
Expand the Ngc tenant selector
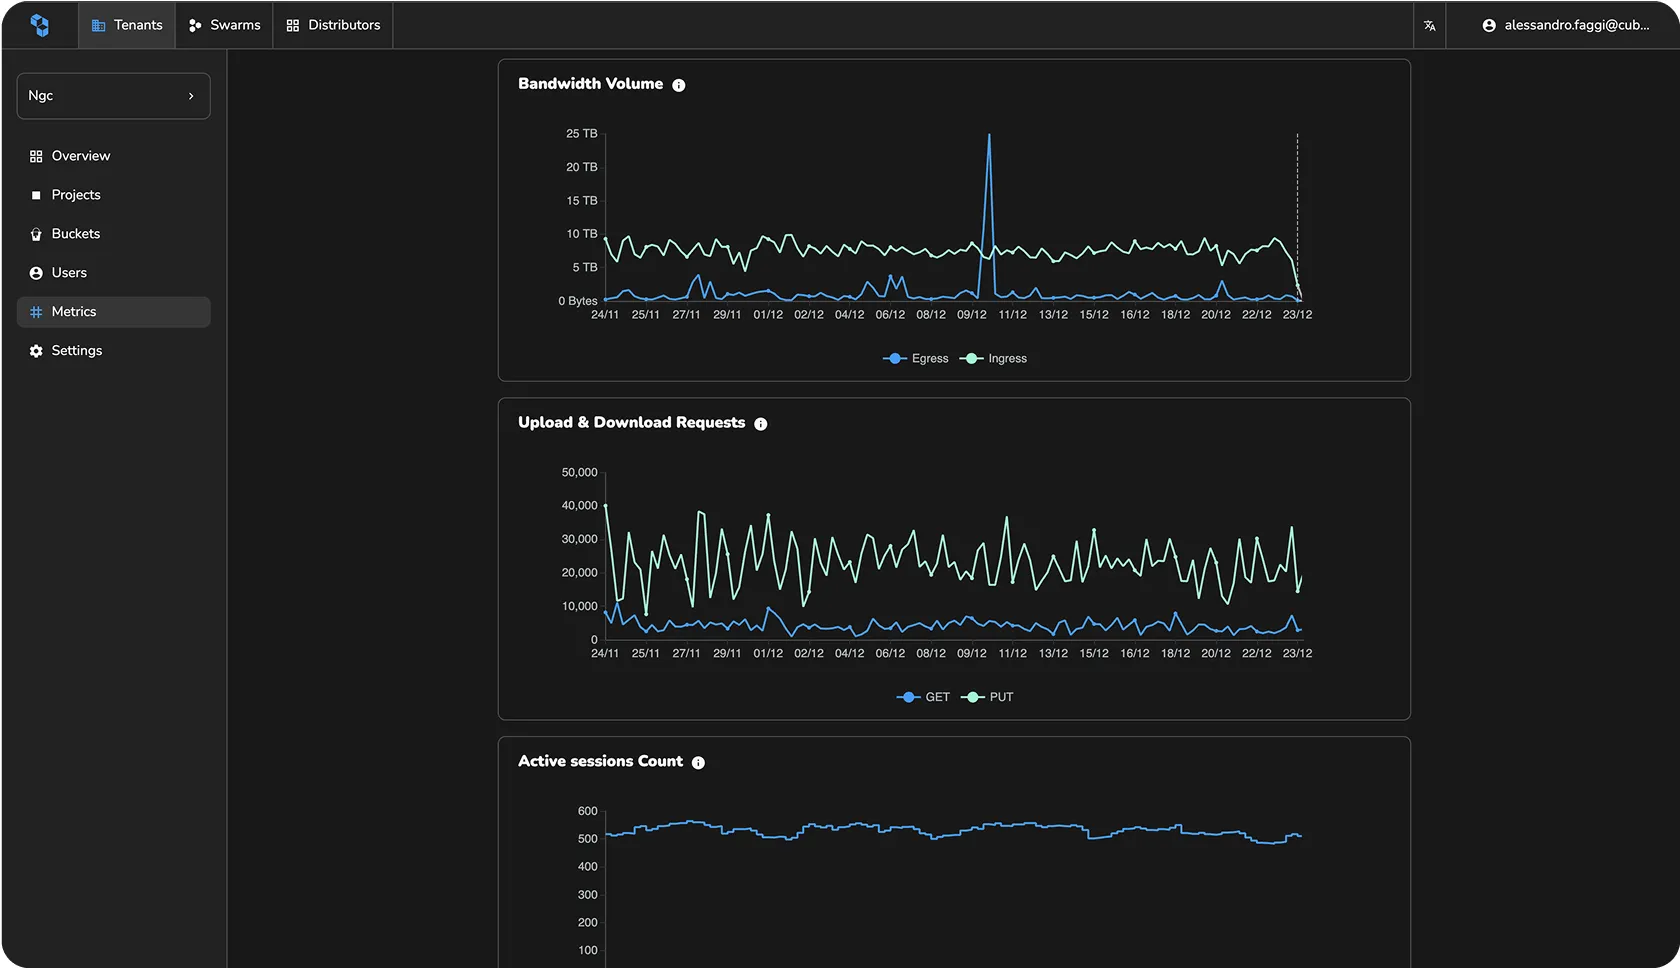point(113,96)
